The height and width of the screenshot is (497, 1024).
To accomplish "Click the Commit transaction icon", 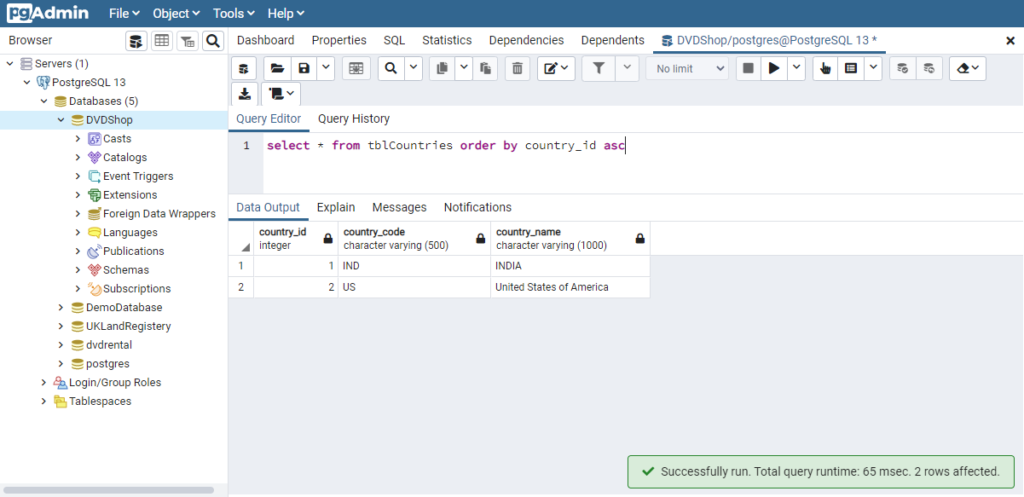I will coord(903,69).
